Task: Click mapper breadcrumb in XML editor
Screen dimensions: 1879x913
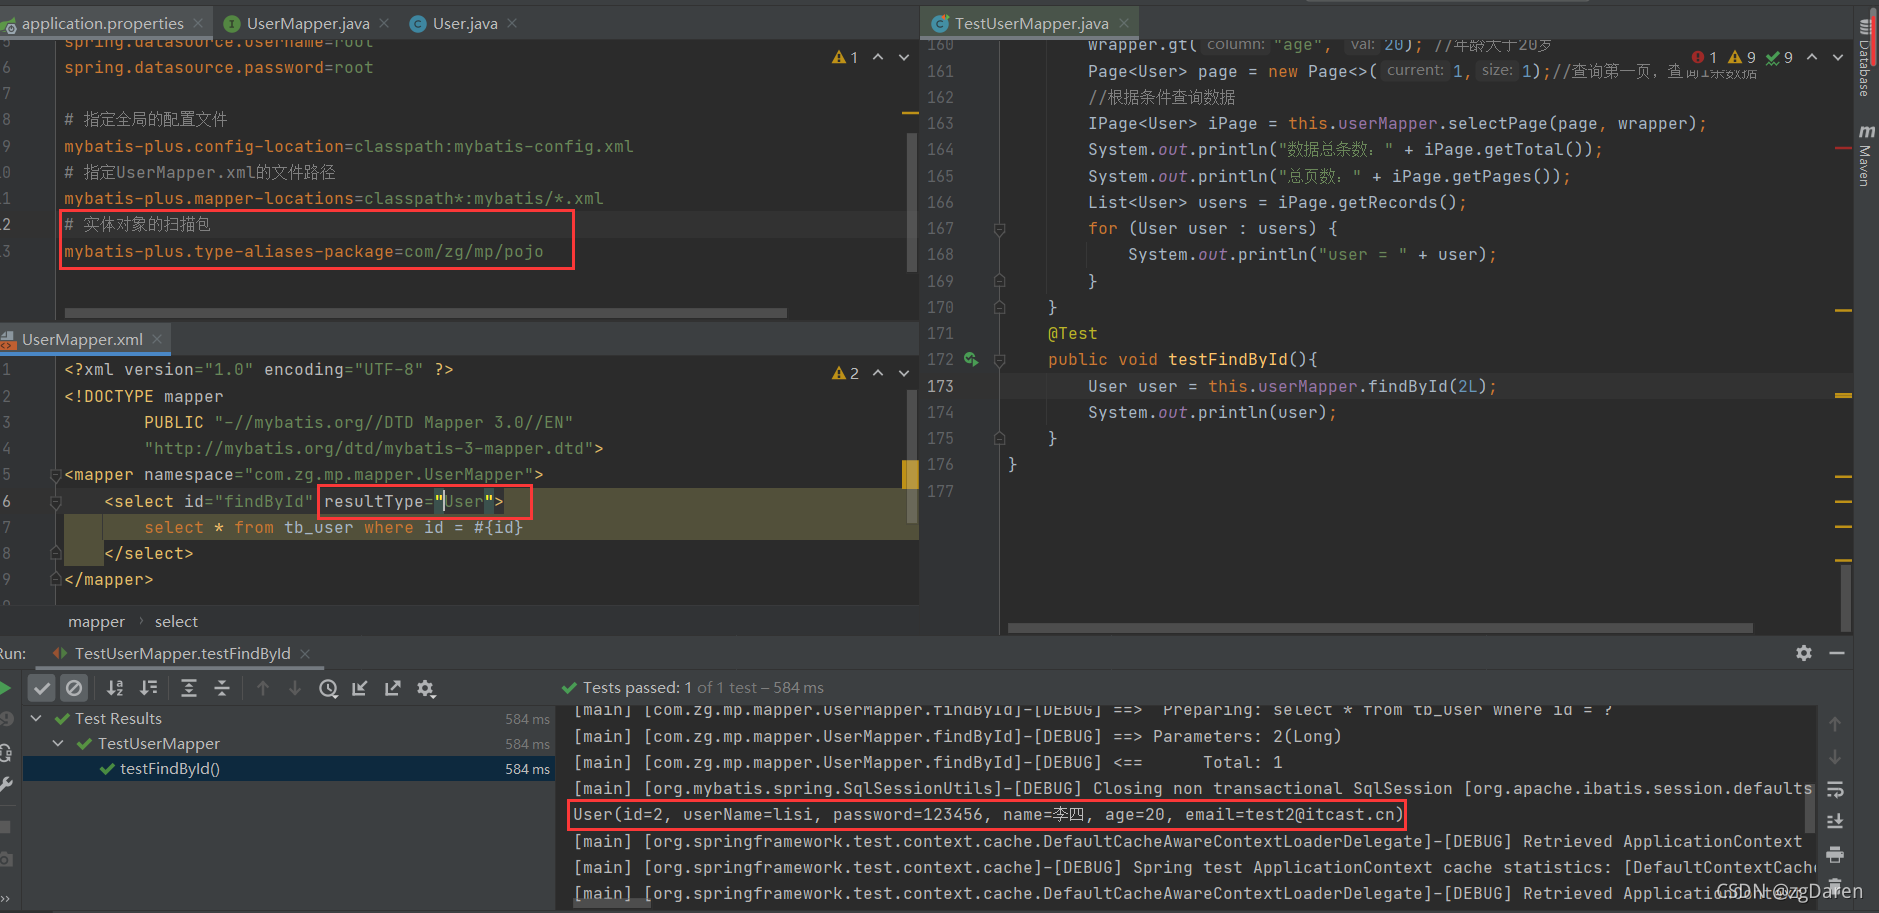Action: [97, 622]
